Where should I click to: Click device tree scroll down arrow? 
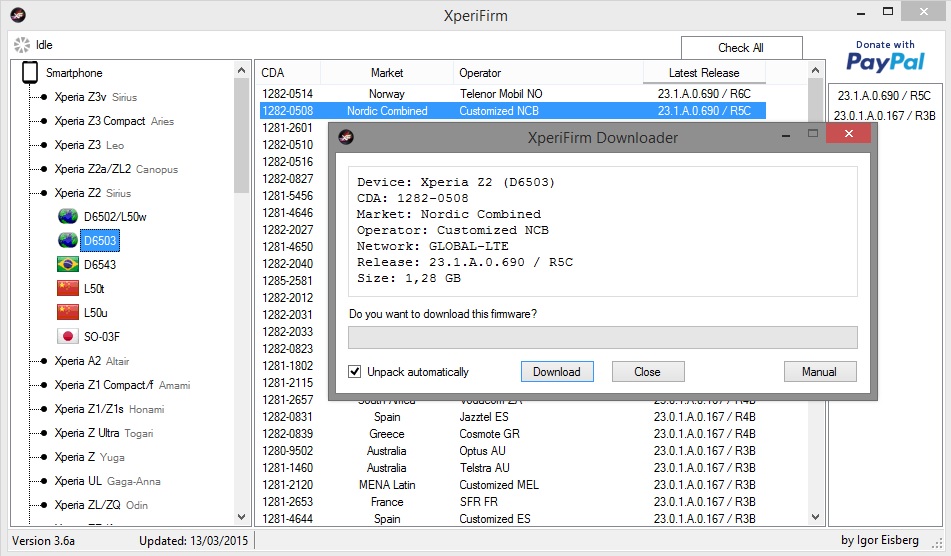point(241,517)
